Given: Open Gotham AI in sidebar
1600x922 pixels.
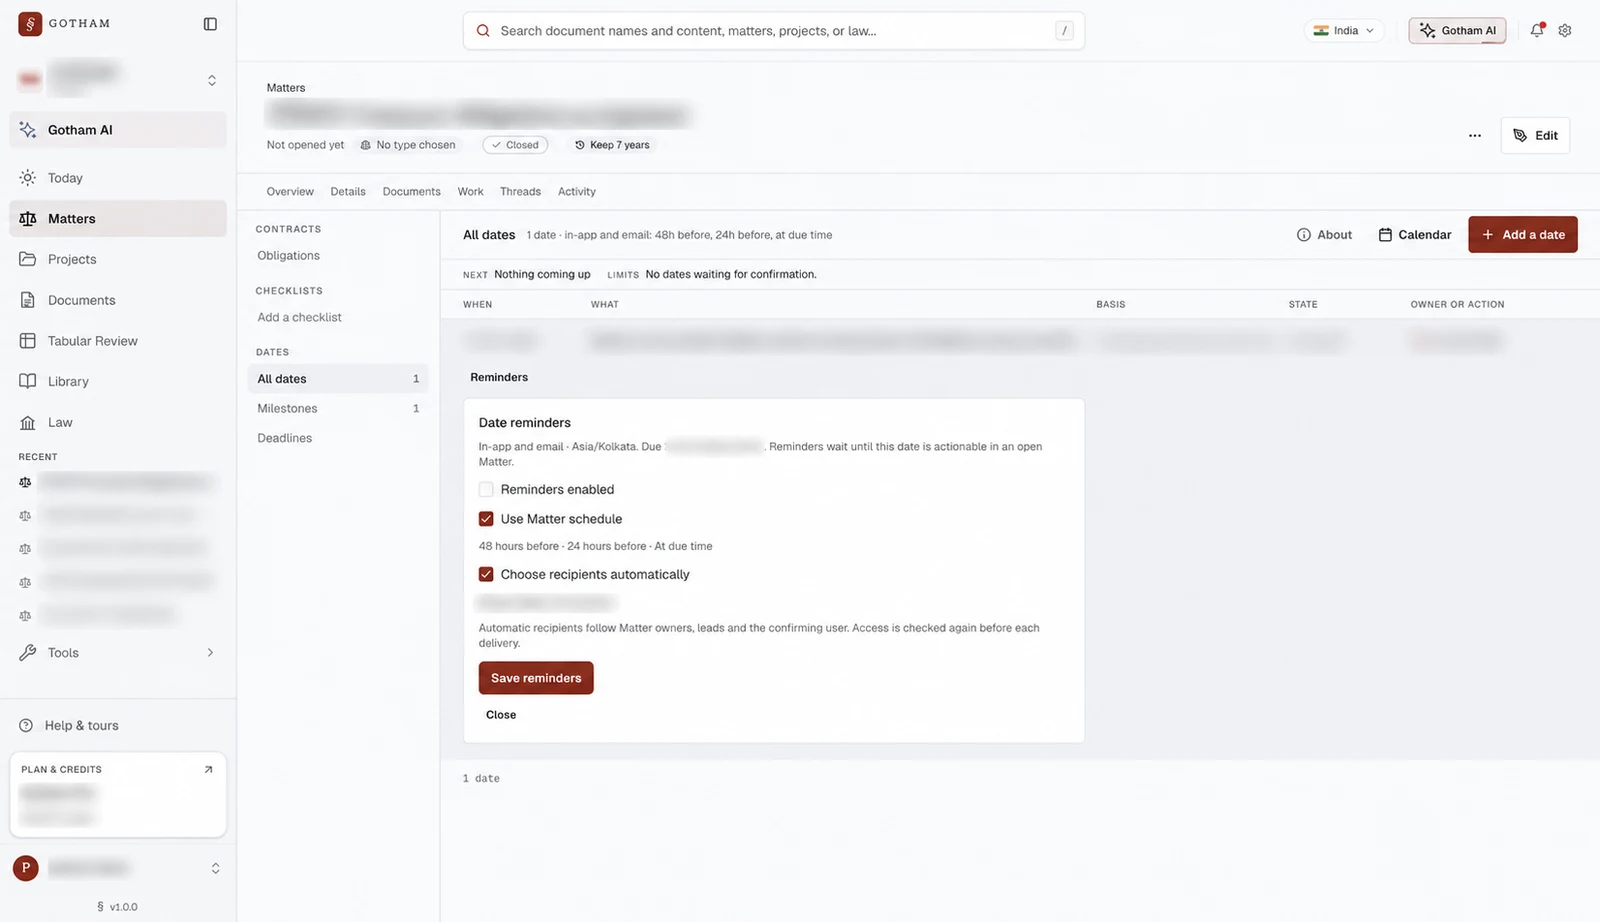Looking at the screenshot, I should tap(118, 130).
